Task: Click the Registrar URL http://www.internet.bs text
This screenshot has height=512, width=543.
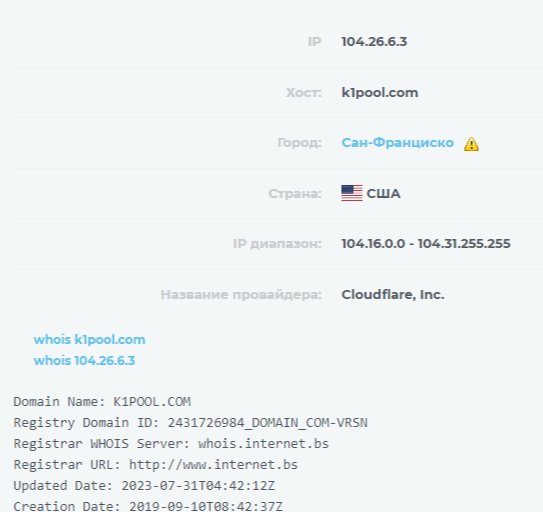Action: click(x=155, y=465)
